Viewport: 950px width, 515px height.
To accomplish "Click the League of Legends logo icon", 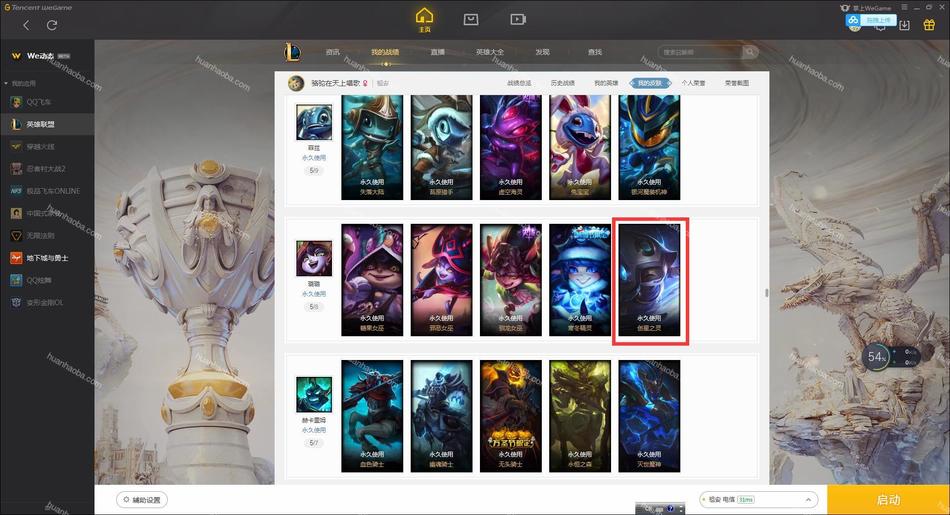I will coord(293,52).
